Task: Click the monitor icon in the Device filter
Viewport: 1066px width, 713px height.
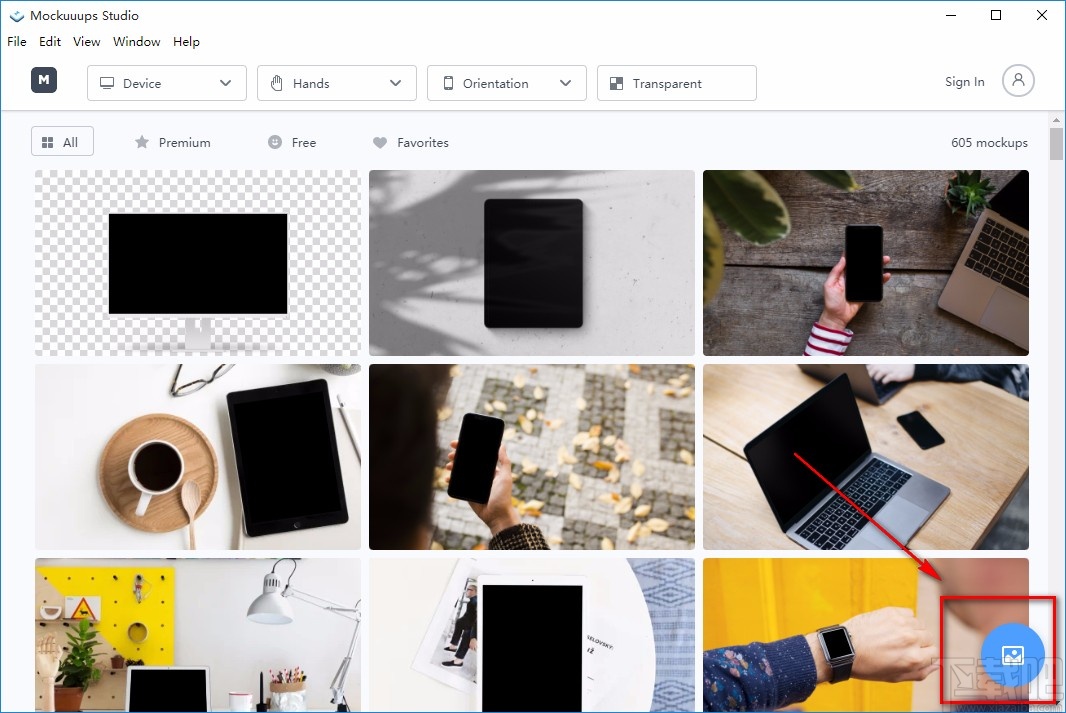Action: pos(107,83)
